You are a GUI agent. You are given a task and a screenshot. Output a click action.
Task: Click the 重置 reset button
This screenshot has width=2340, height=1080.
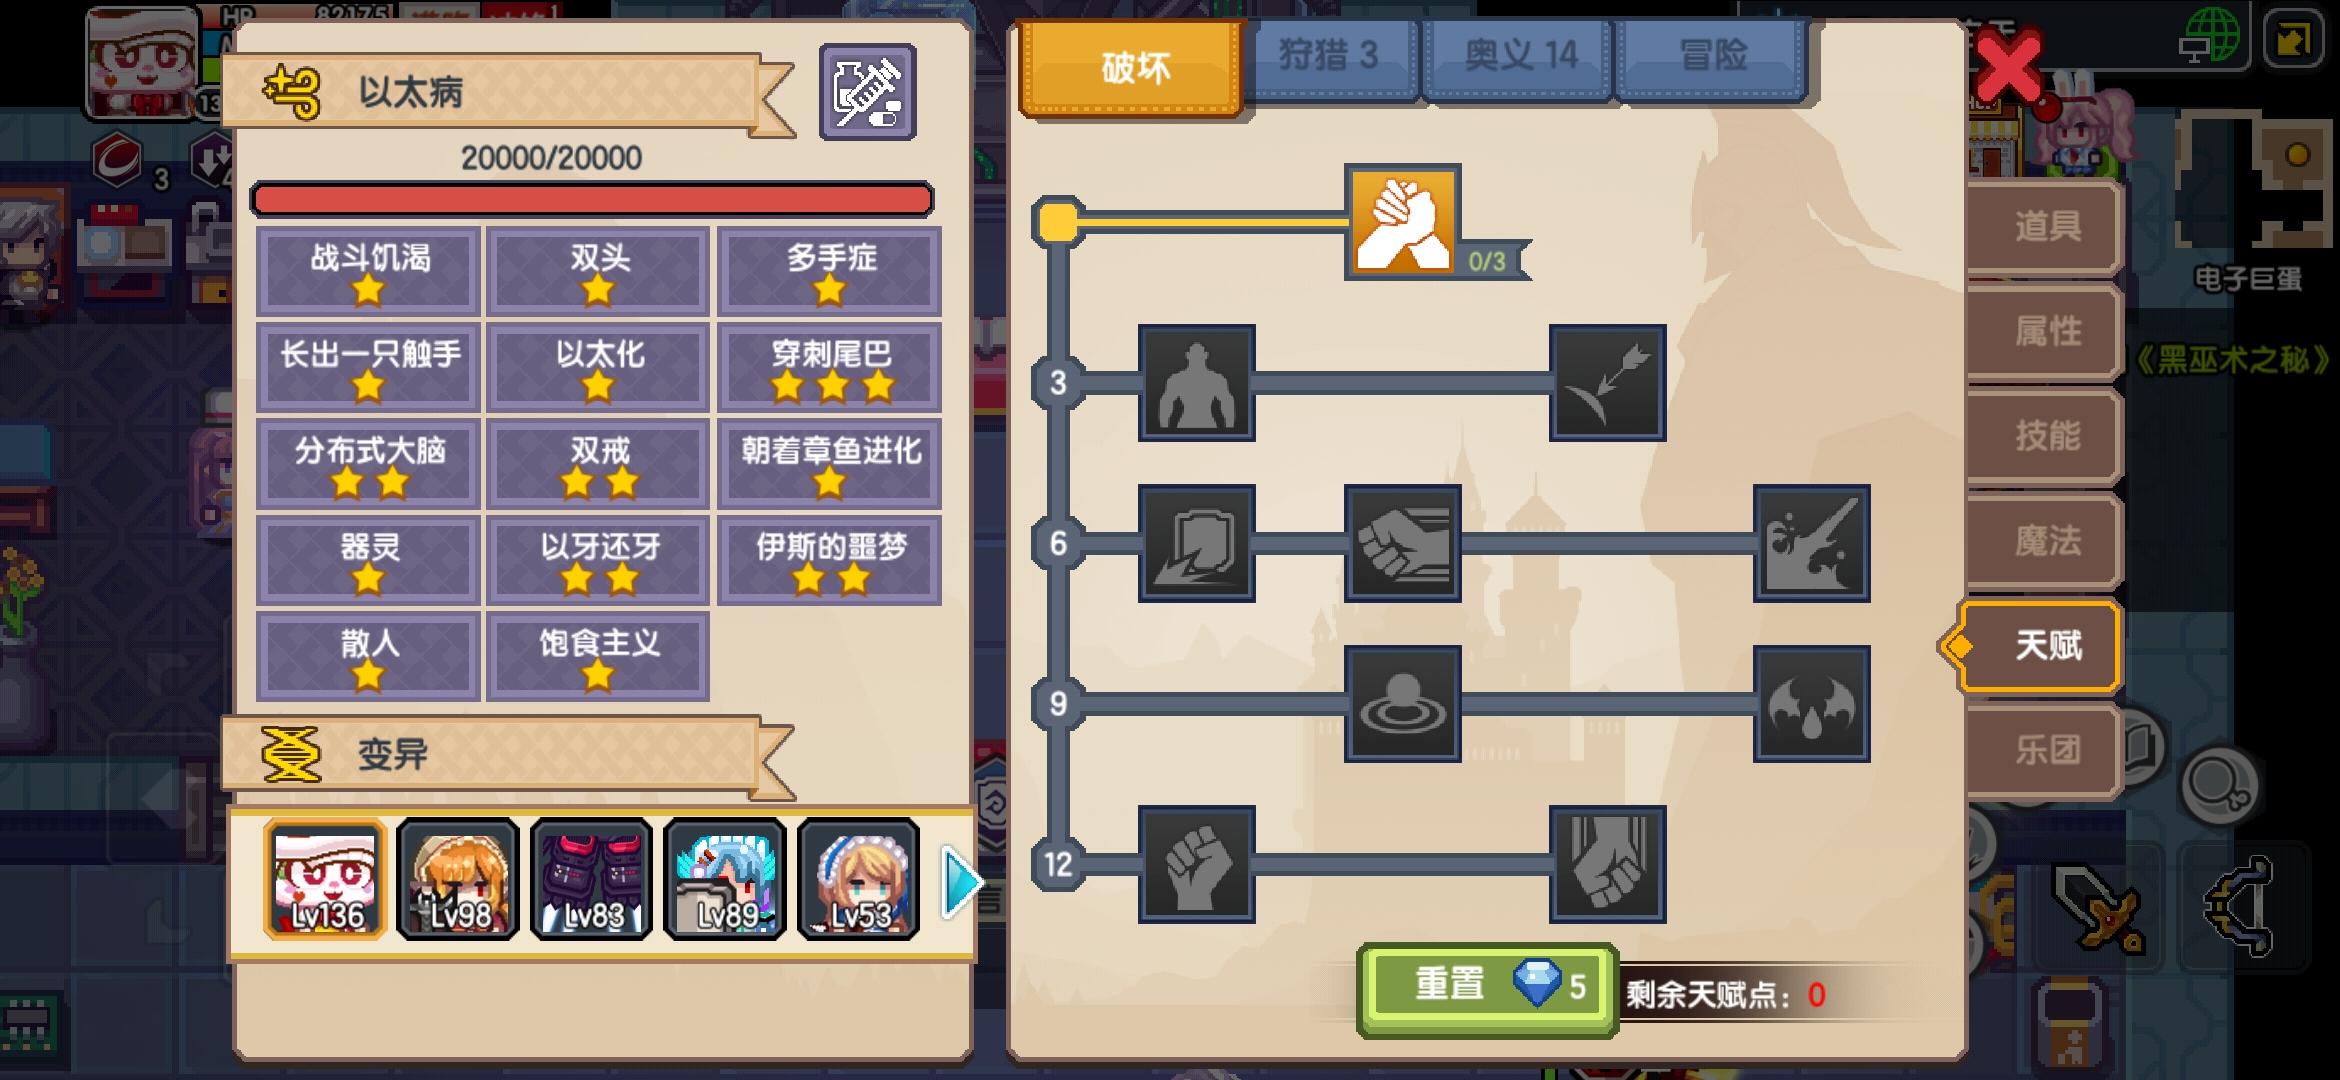(x=1487, y=988)
